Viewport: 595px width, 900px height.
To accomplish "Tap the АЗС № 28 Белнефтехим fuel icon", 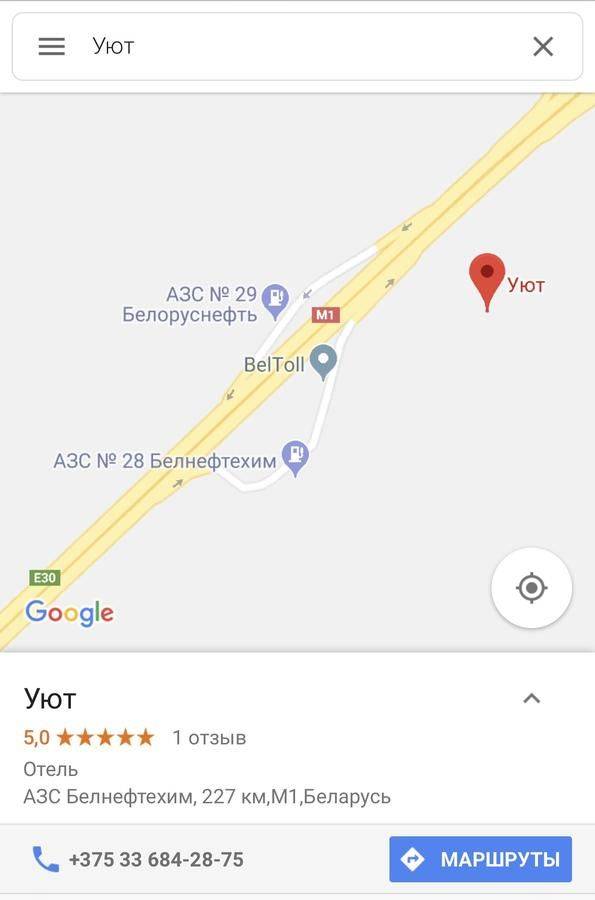I will coord(295,457).
